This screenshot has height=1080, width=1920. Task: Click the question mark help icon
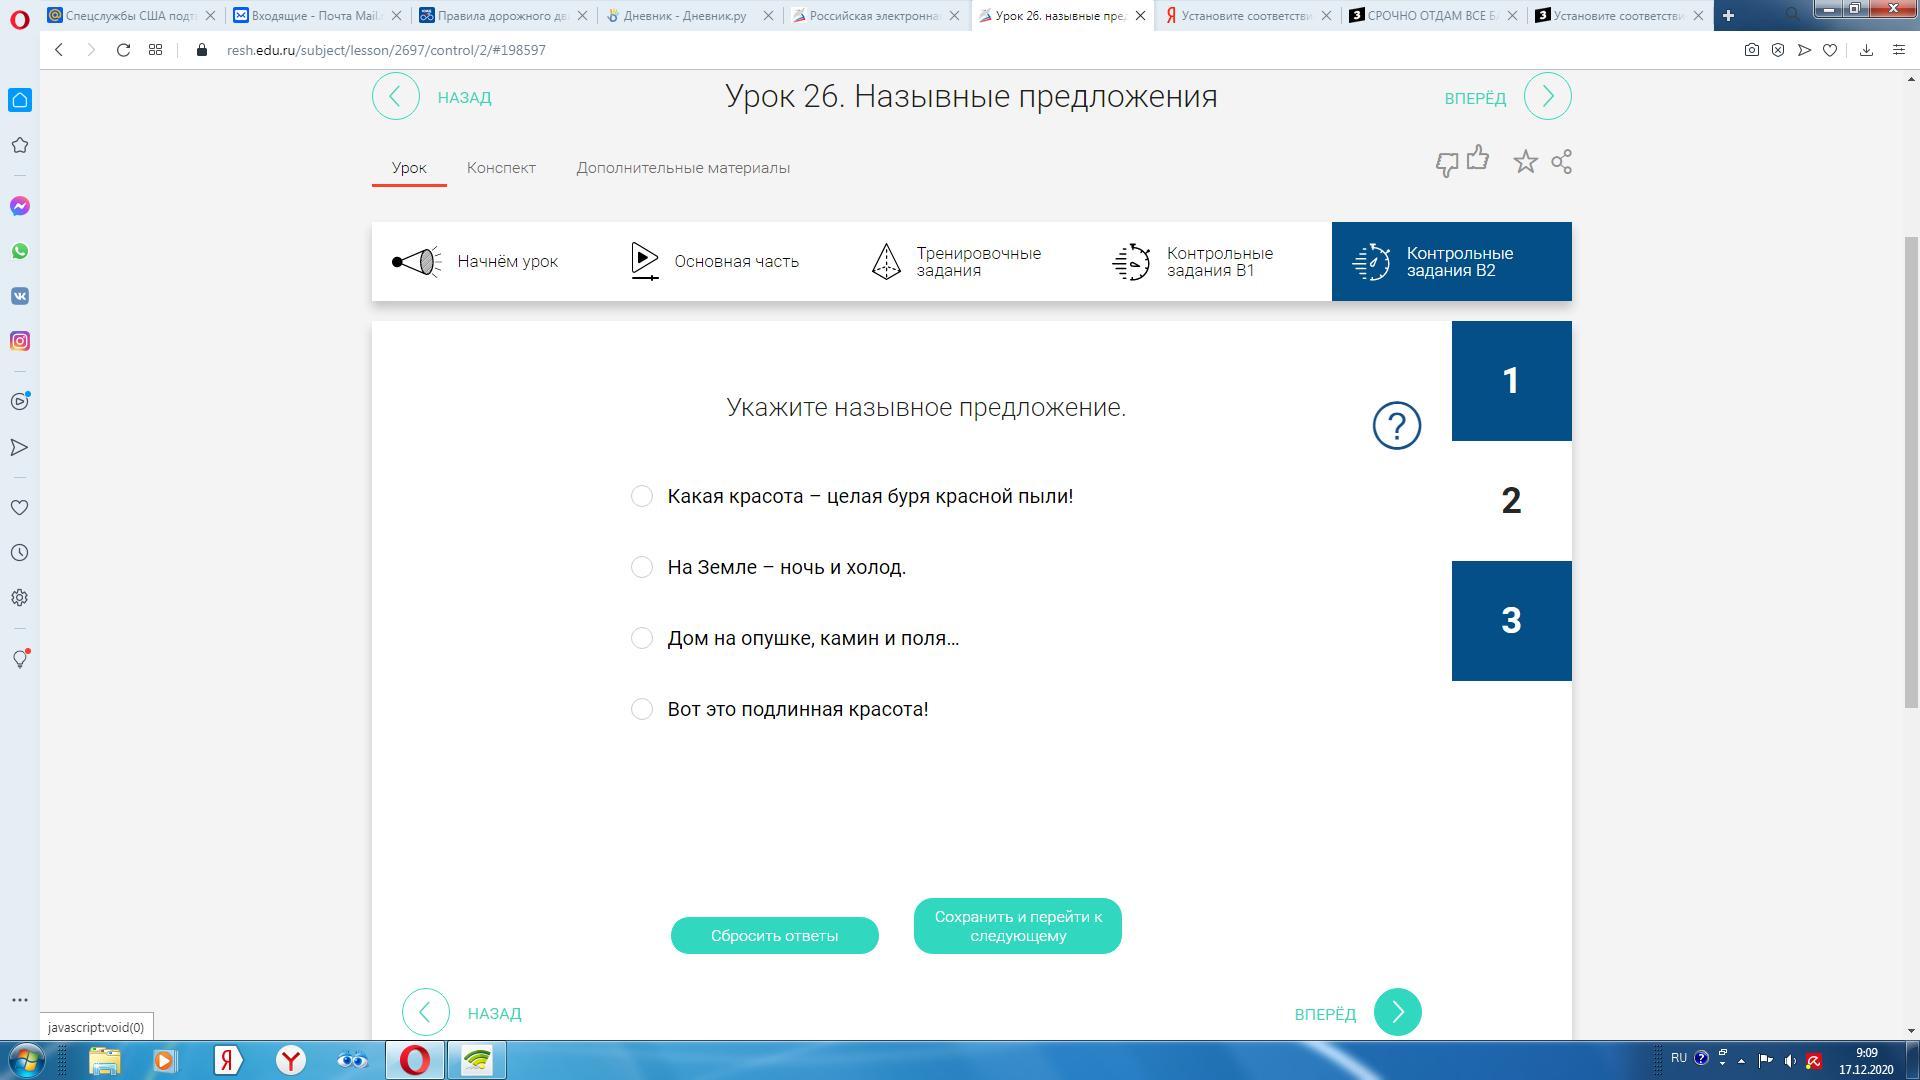(x=1396, y=426)
